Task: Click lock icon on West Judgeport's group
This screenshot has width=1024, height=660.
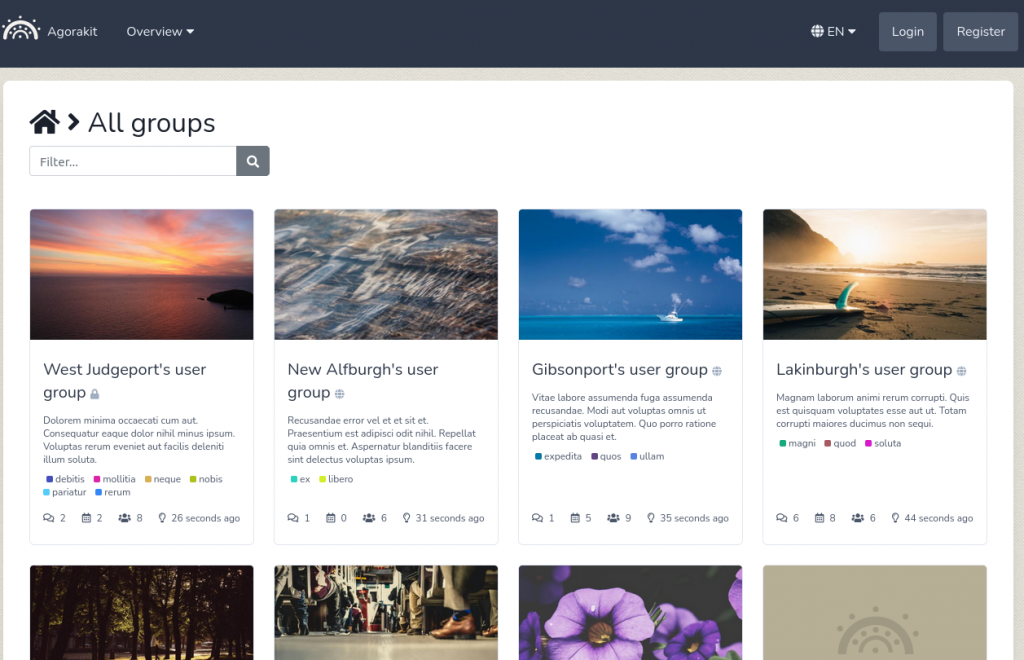Action: 95,394
